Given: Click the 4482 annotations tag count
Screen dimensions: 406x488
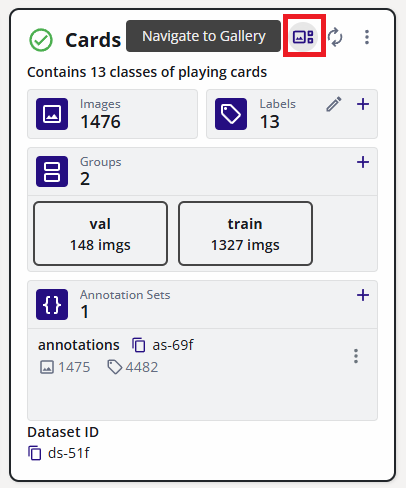Looking at the screenshot, I should pyautogui.click(x=133, y=367).
